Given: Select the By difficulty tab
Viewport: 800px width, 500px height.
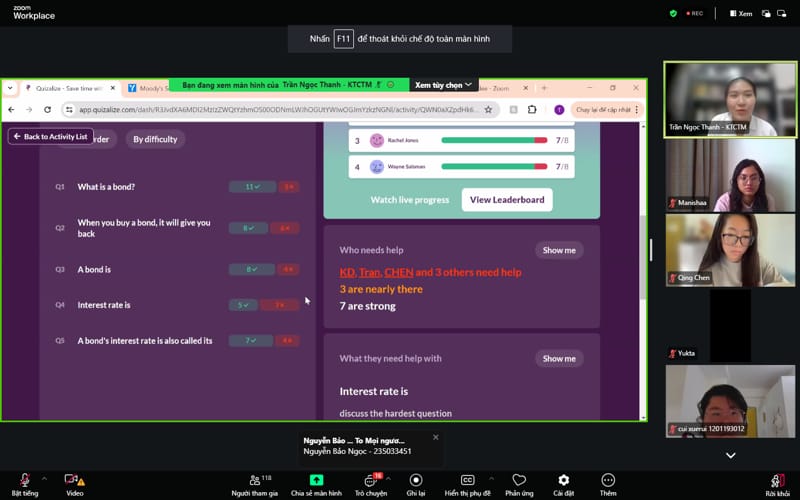Looking at the screenshot, I should coord(155,139).
